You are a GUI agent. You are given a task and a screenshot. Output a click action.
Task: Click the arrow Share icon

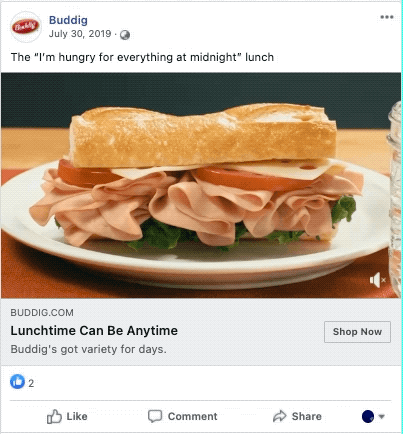279,416
